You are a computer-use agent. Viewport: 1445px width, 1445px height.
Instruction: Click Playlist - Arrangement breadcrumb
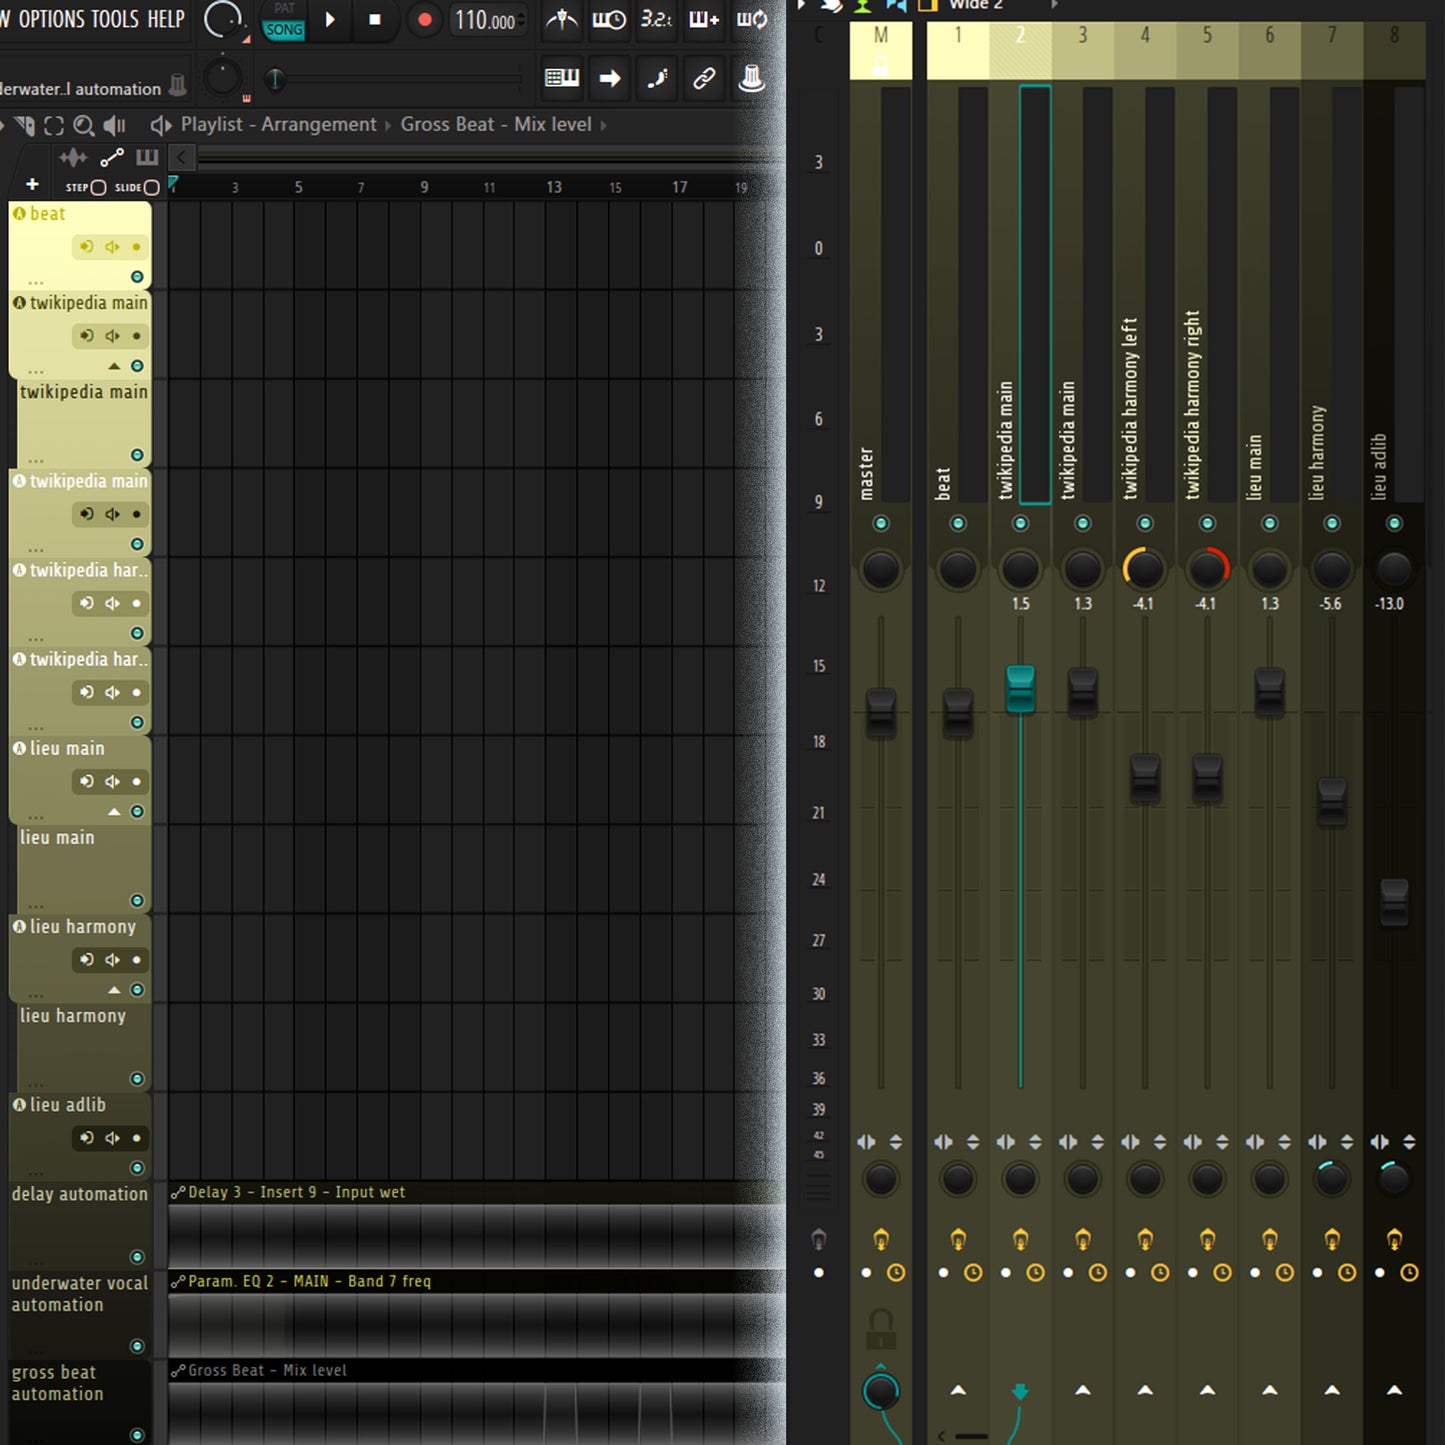(x=278, y=124)
